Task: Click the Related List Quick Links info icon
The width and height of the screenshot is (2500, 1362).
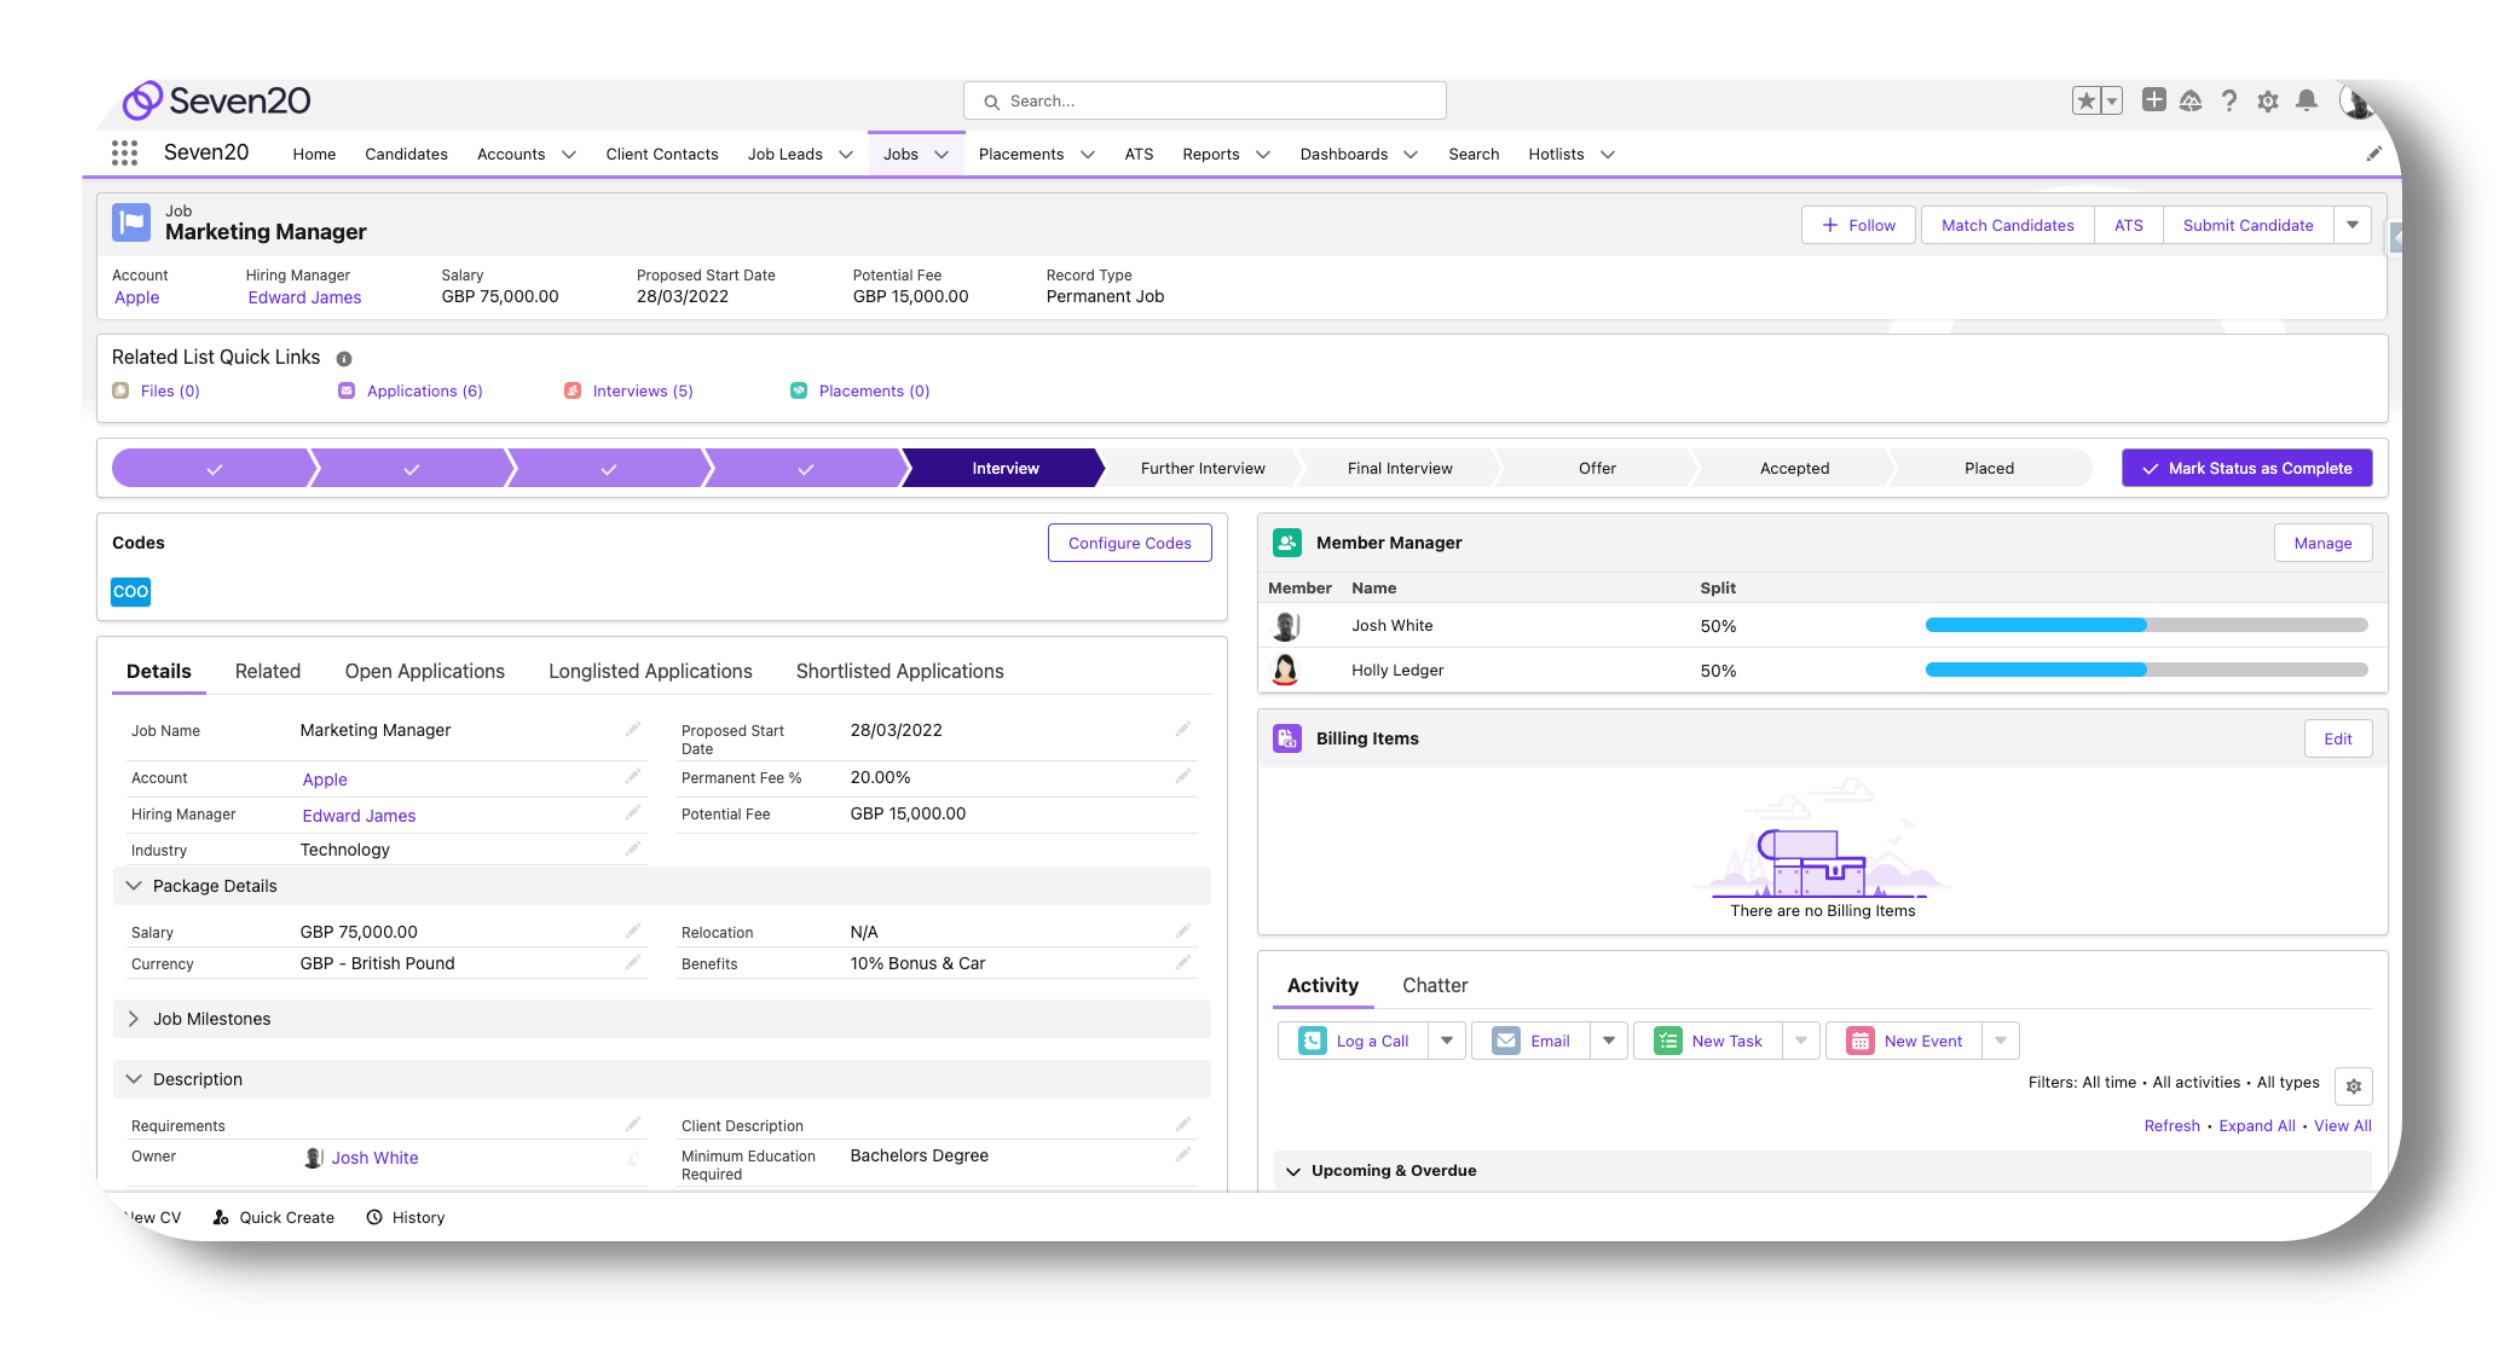Action: click(x=344, y=359)
